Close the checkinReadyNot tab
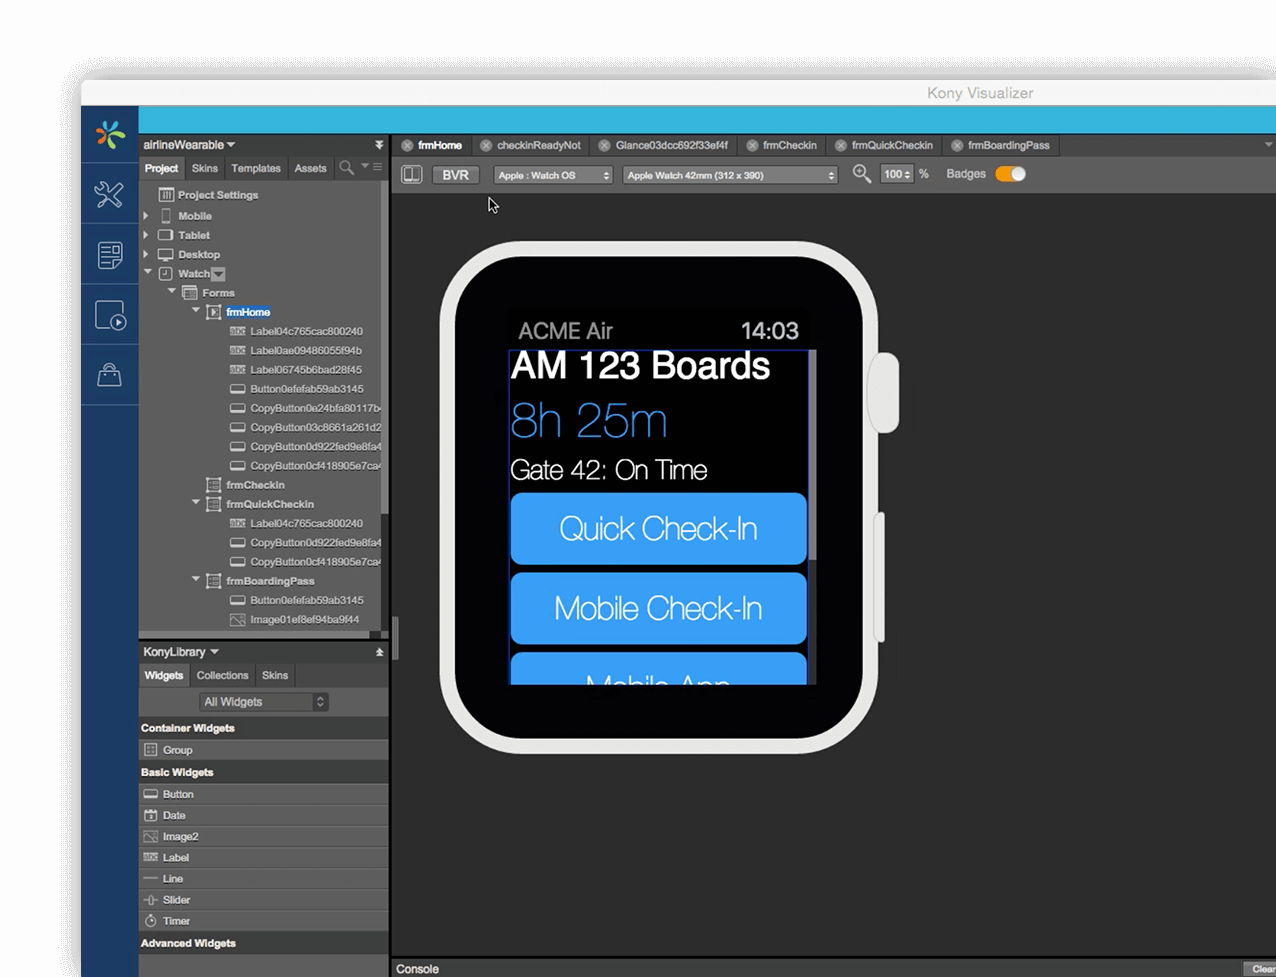This screenshot has width=1276, height=977. click(486, 146)
